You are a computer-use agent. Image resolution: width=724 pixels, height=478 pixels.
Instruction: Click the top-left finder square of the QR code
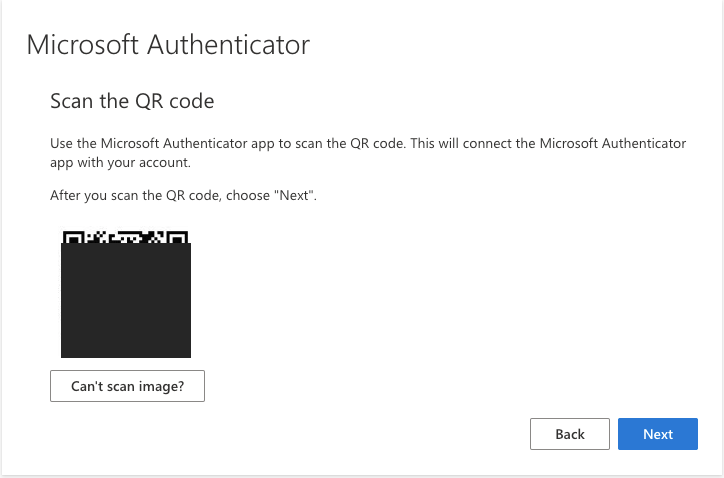(x=73, y=237)
